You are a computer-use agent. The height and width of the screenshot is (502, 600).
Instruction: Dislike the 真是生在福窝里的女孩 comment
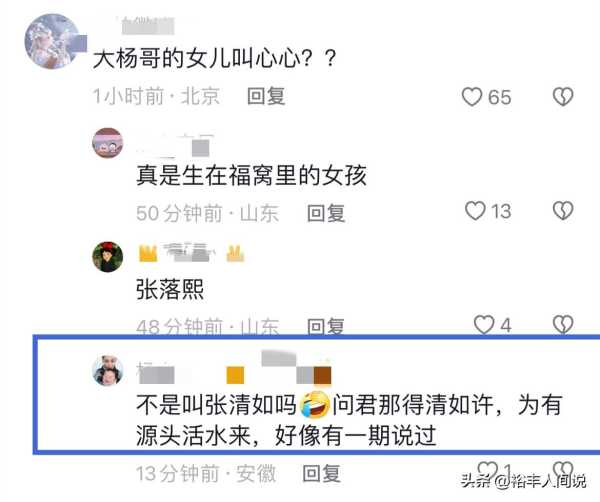563,211
